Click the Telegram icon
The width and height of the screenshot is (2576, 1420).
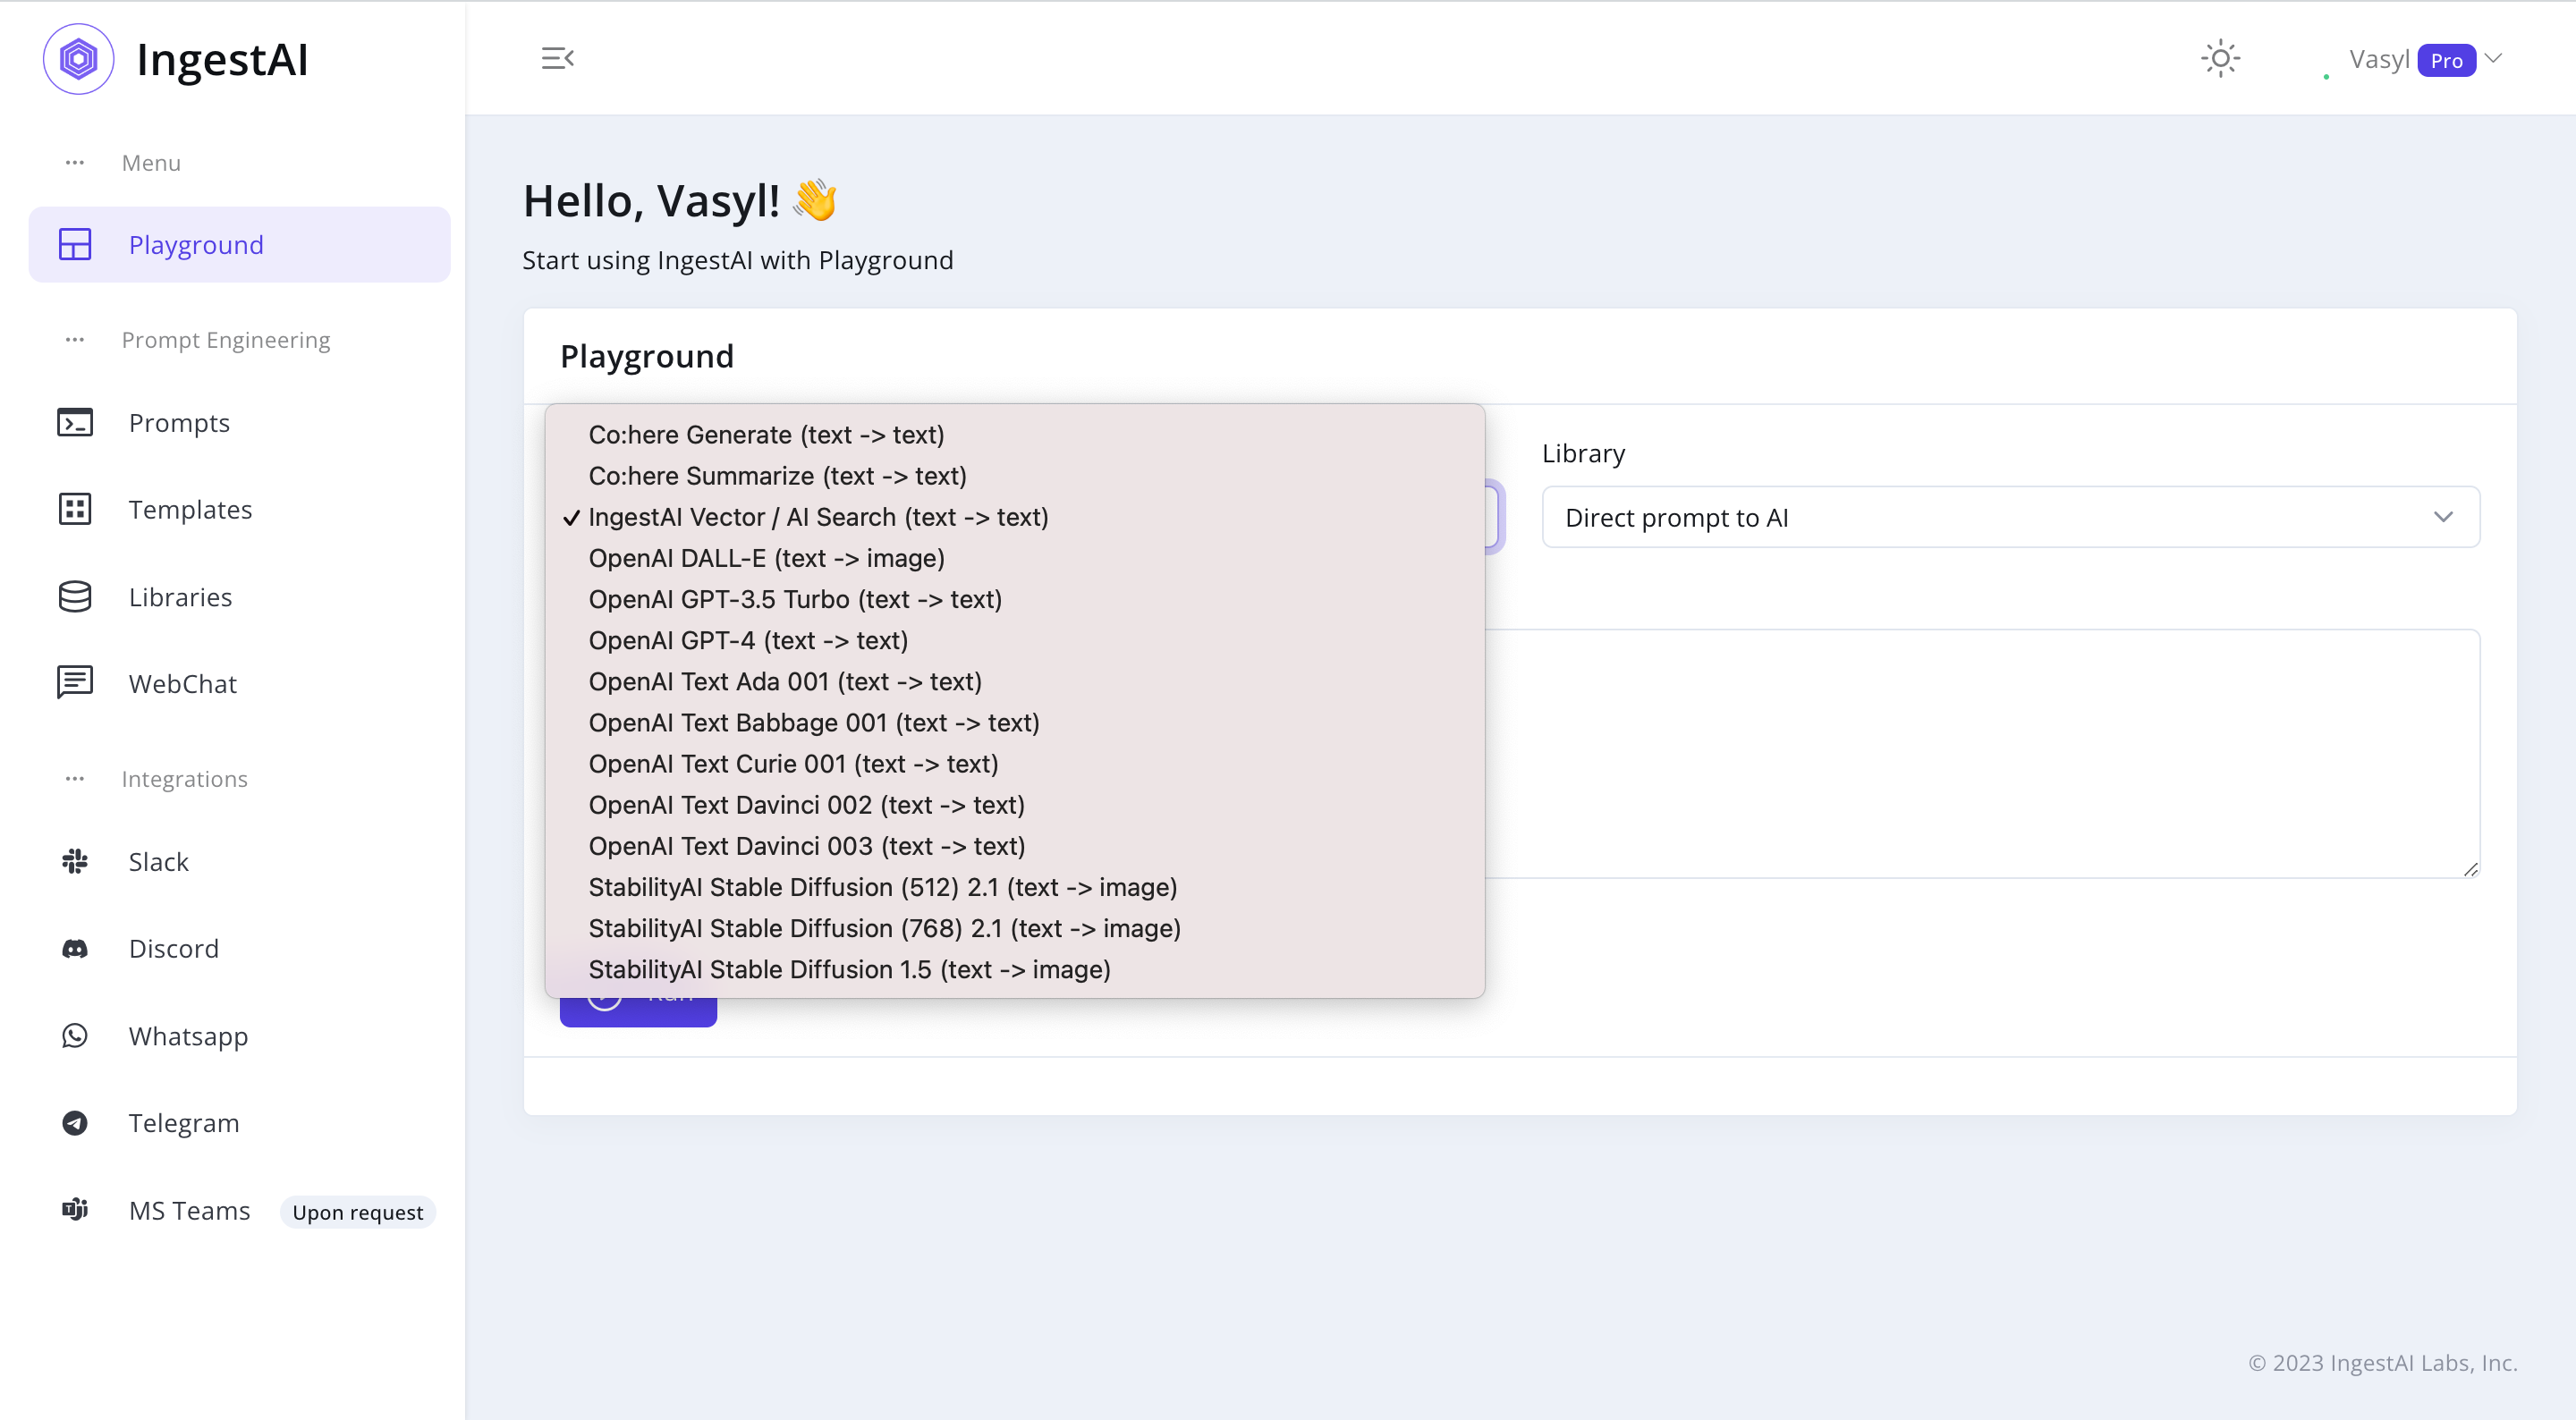[75, 1122]
